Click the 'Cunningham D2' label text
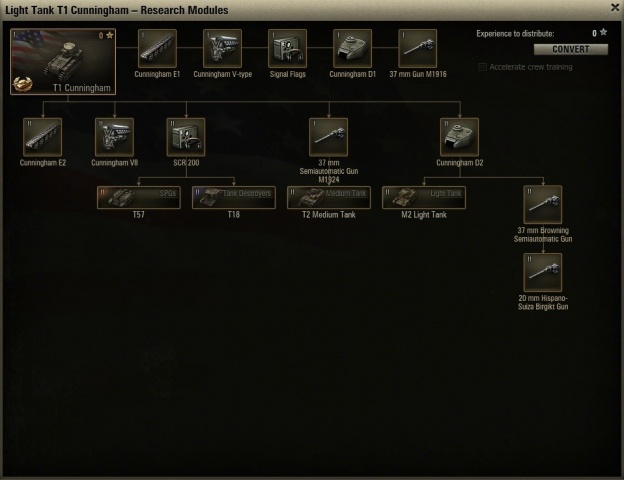624x480 pixels. click(x=460, y=163)
